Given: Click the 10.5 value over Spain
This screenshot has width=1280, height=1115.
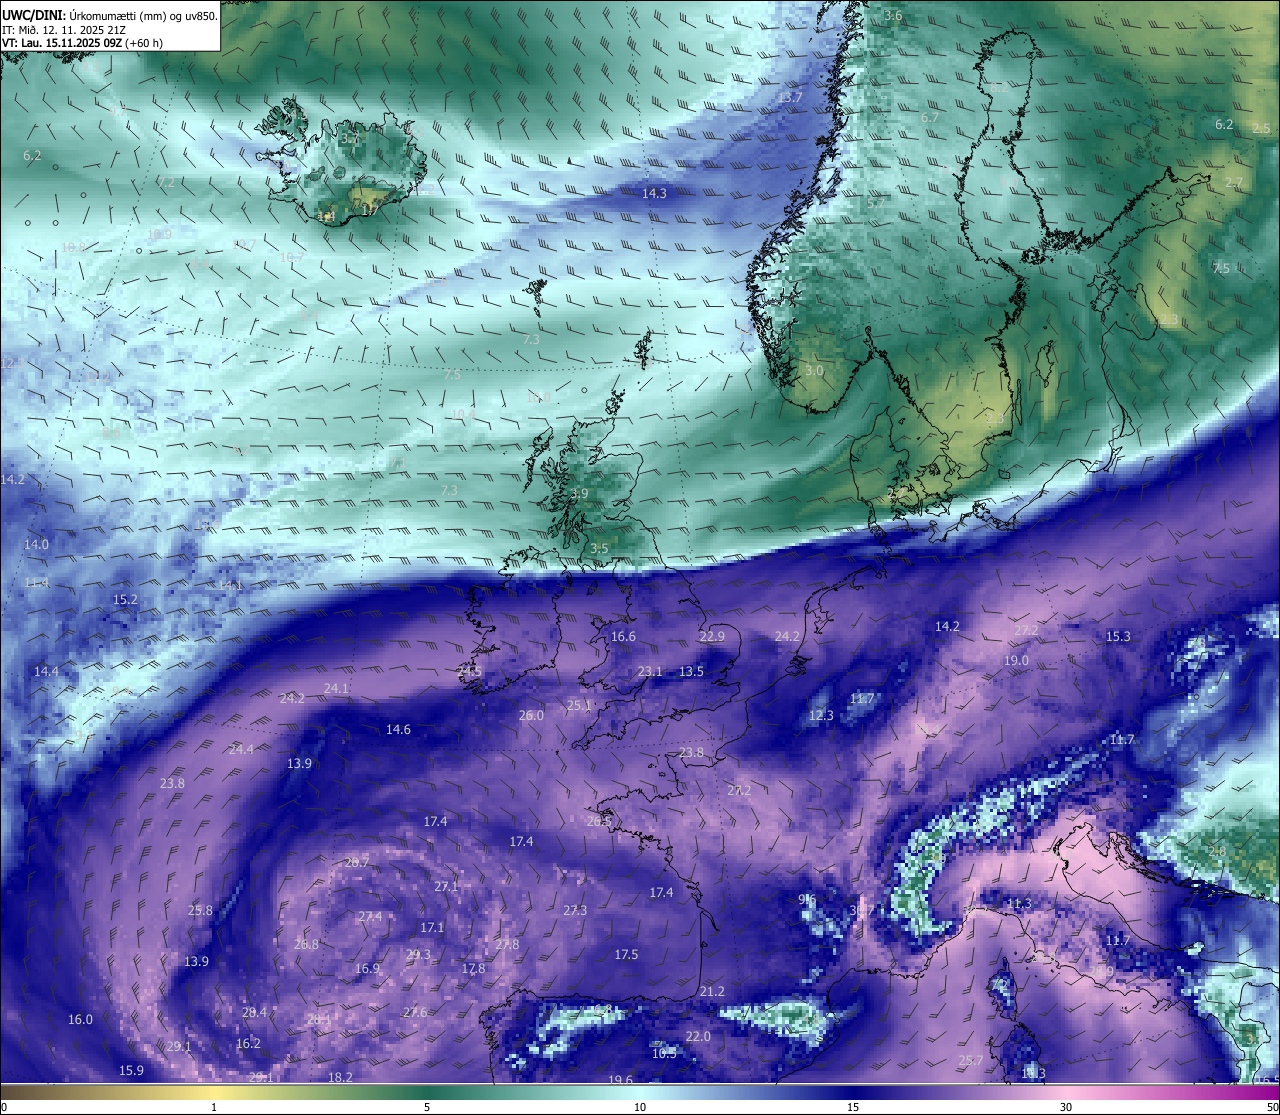Looking at the screenshot, I should (664, 1053).
